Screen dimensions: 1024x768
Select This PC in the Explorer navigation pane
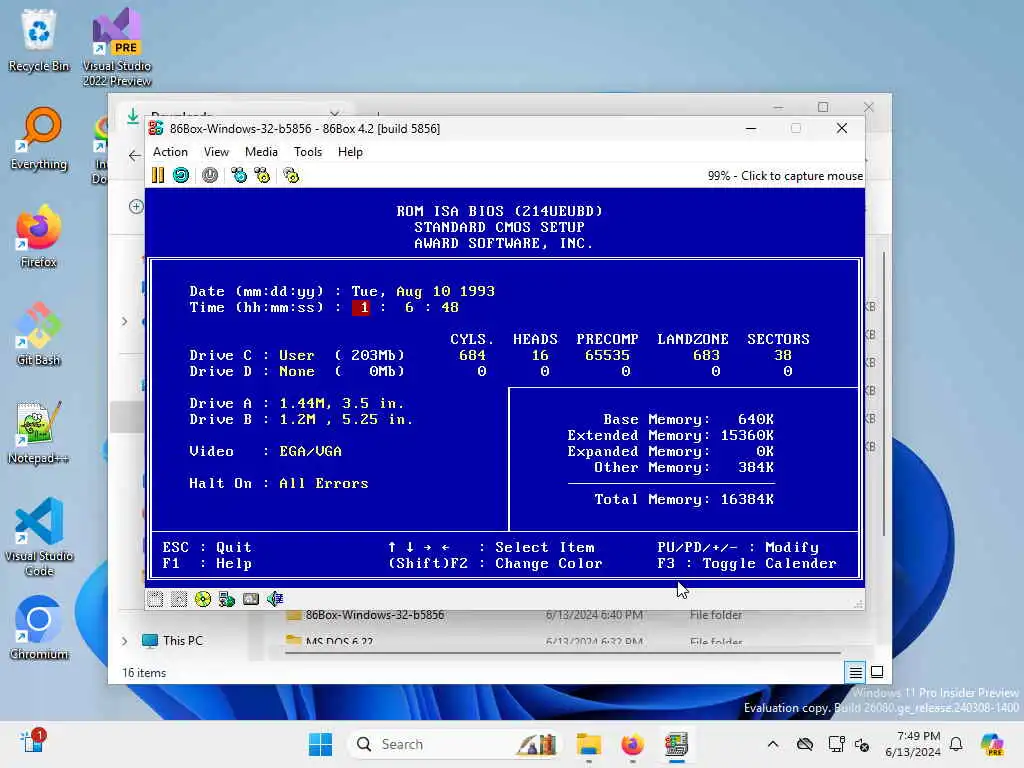(x=182, y=641)
